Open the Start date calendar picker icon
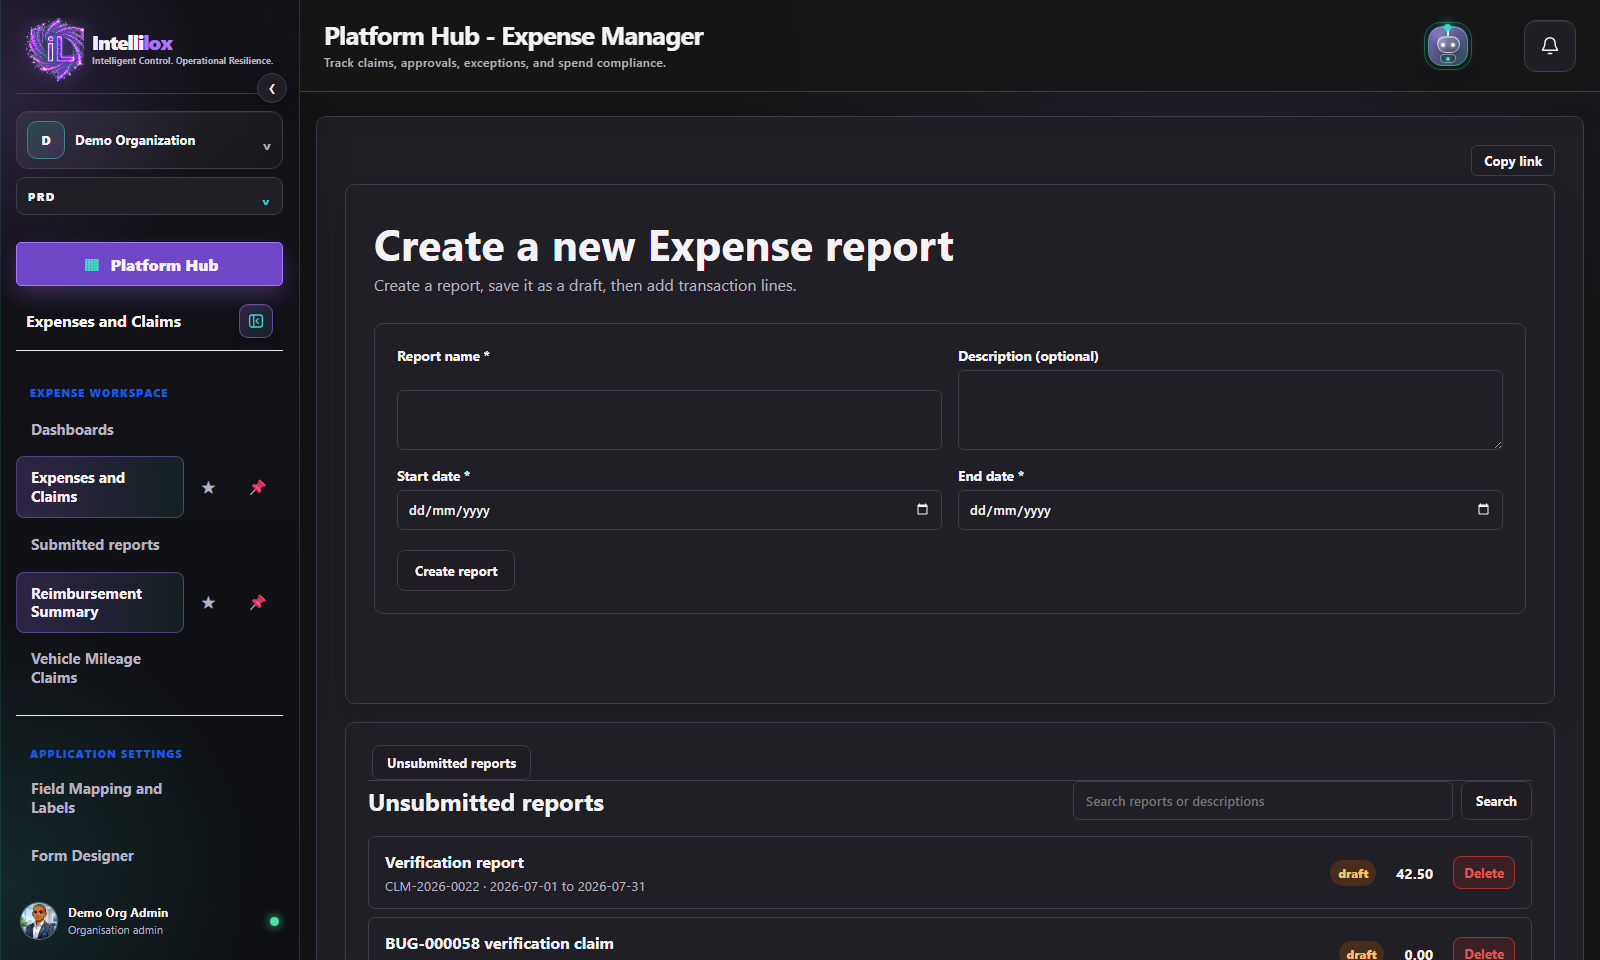1600x960 pixels. [x=922, y=510]
